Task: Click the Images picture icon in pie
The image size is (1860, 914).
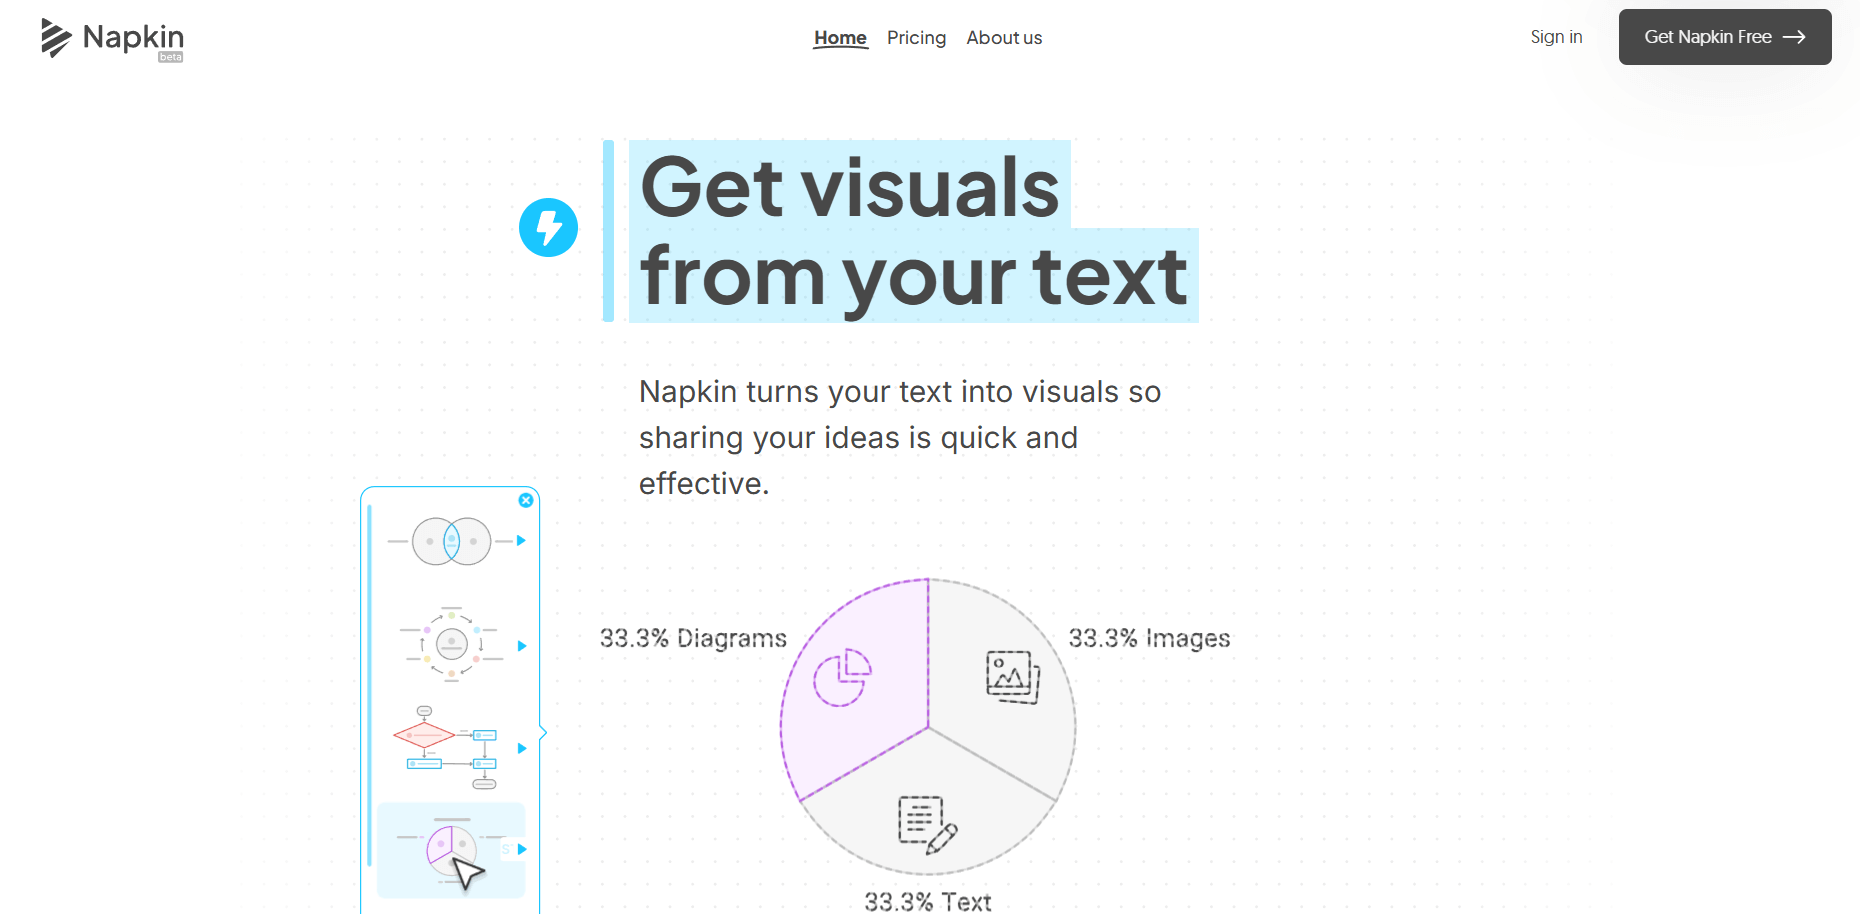Action: tap(1013, 677)
